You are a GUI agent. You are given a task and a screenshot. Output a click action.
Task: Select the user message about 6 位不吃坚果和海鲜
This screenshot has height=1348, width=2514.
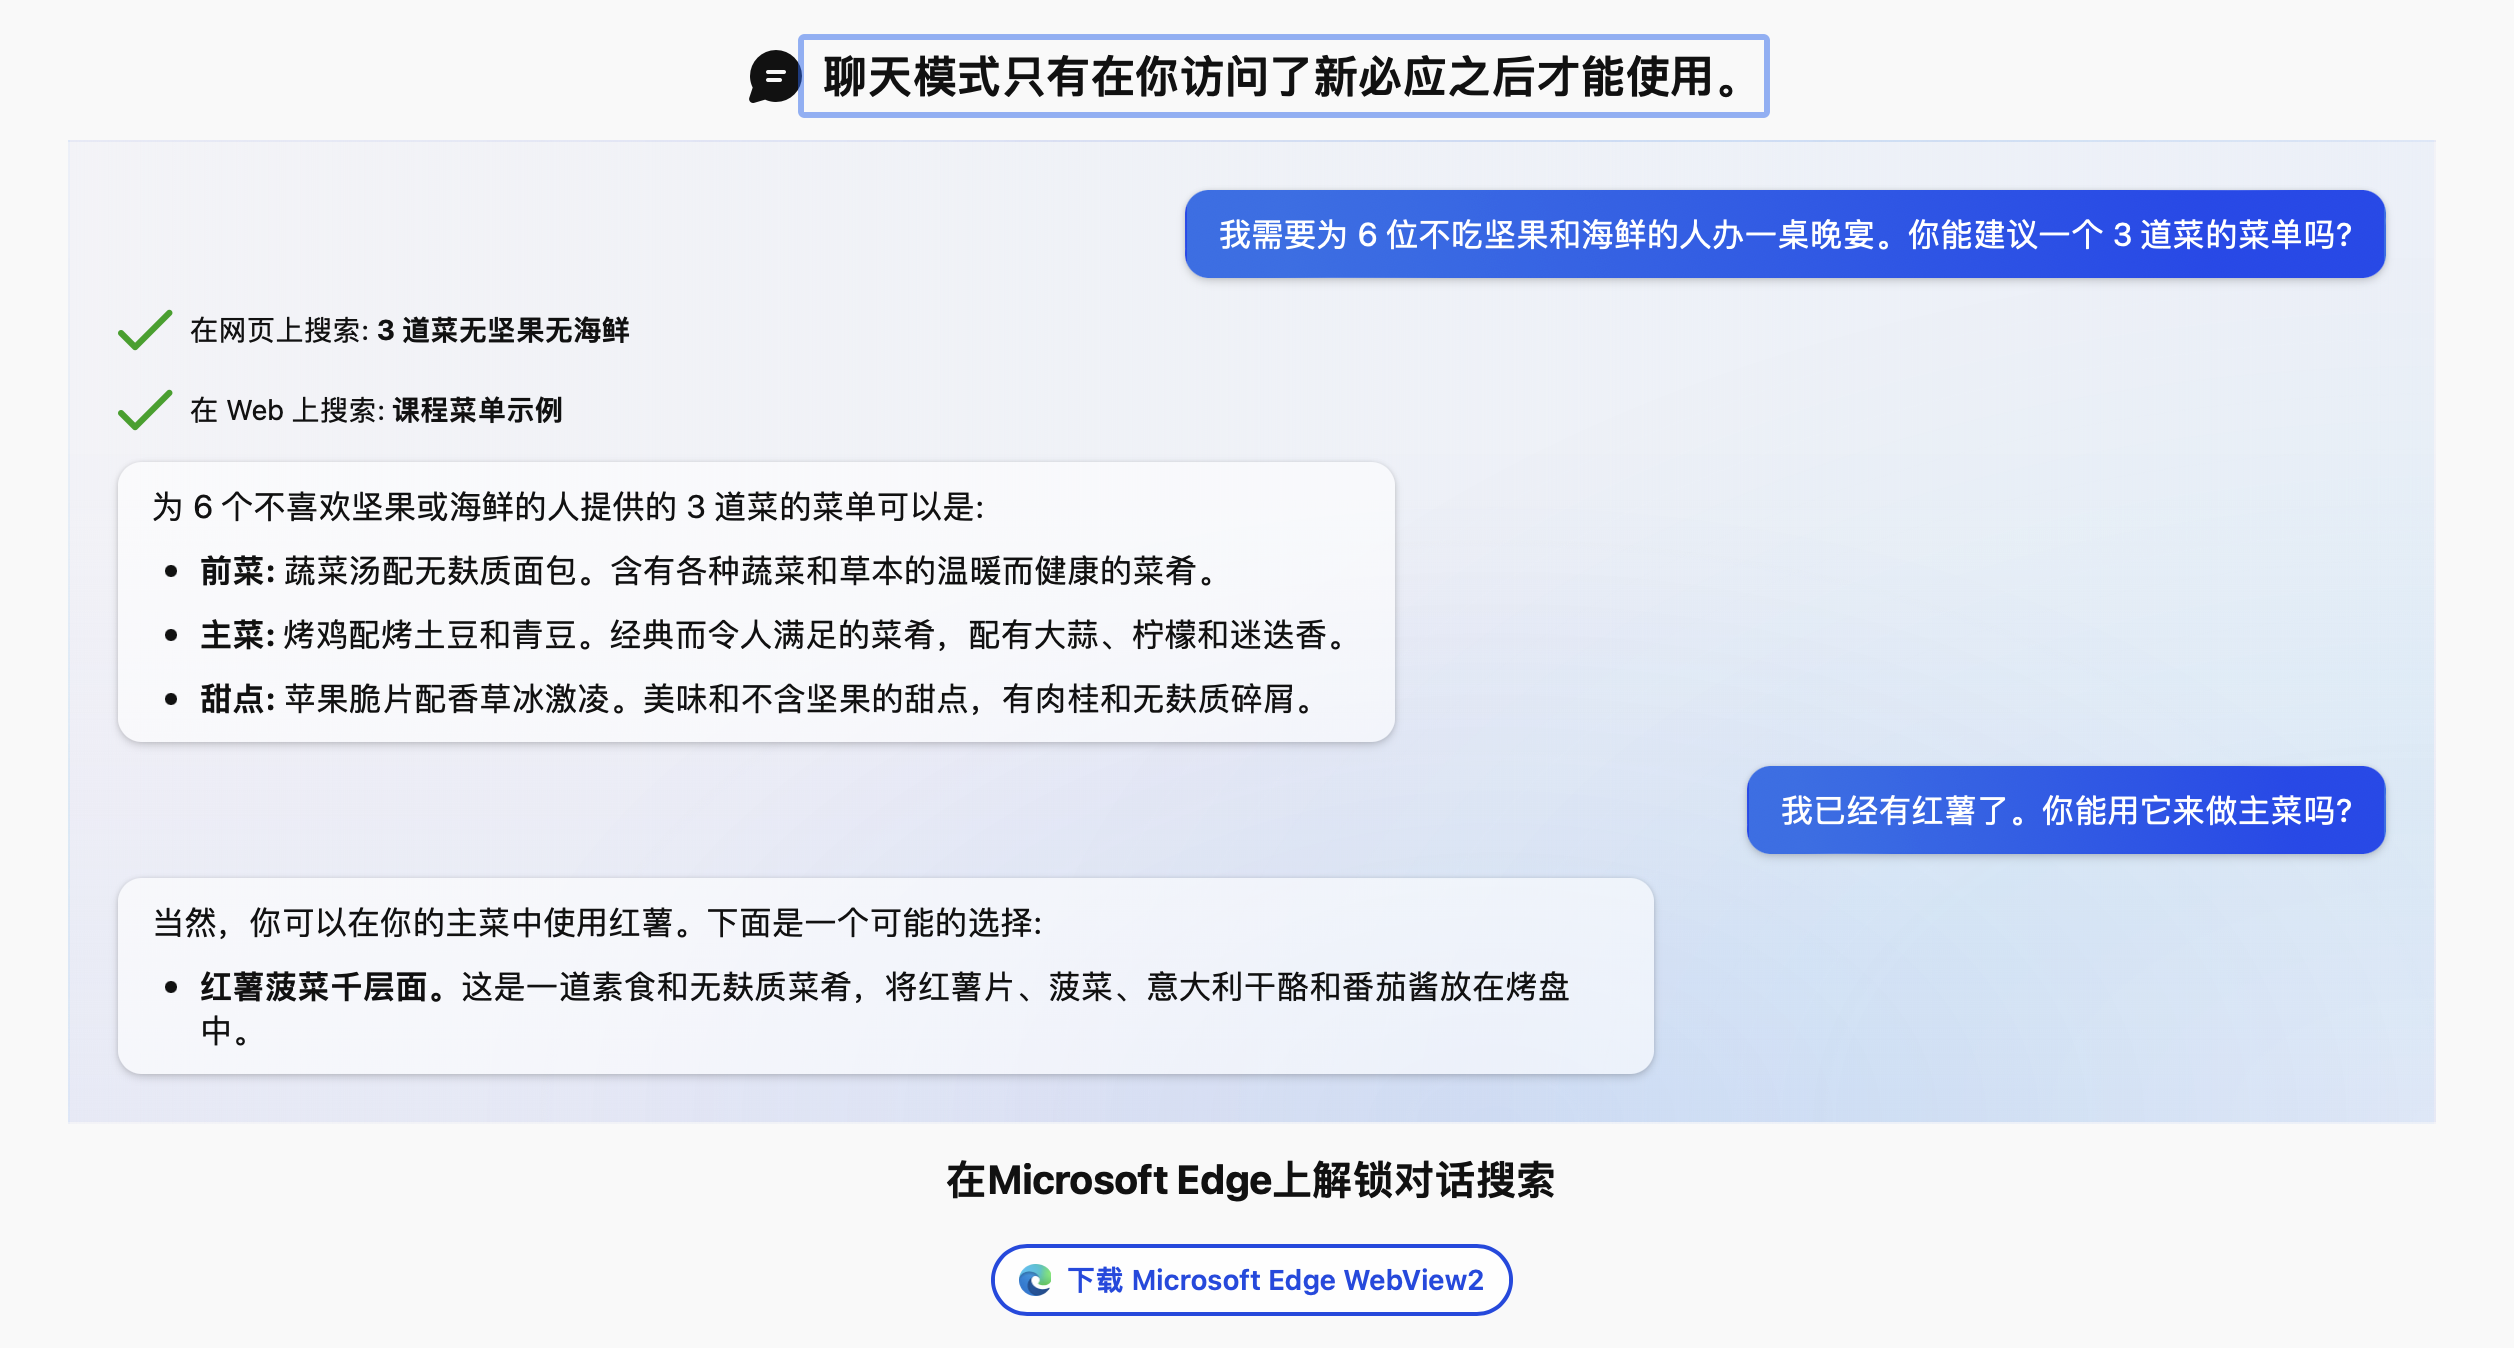pos(1790,234)
